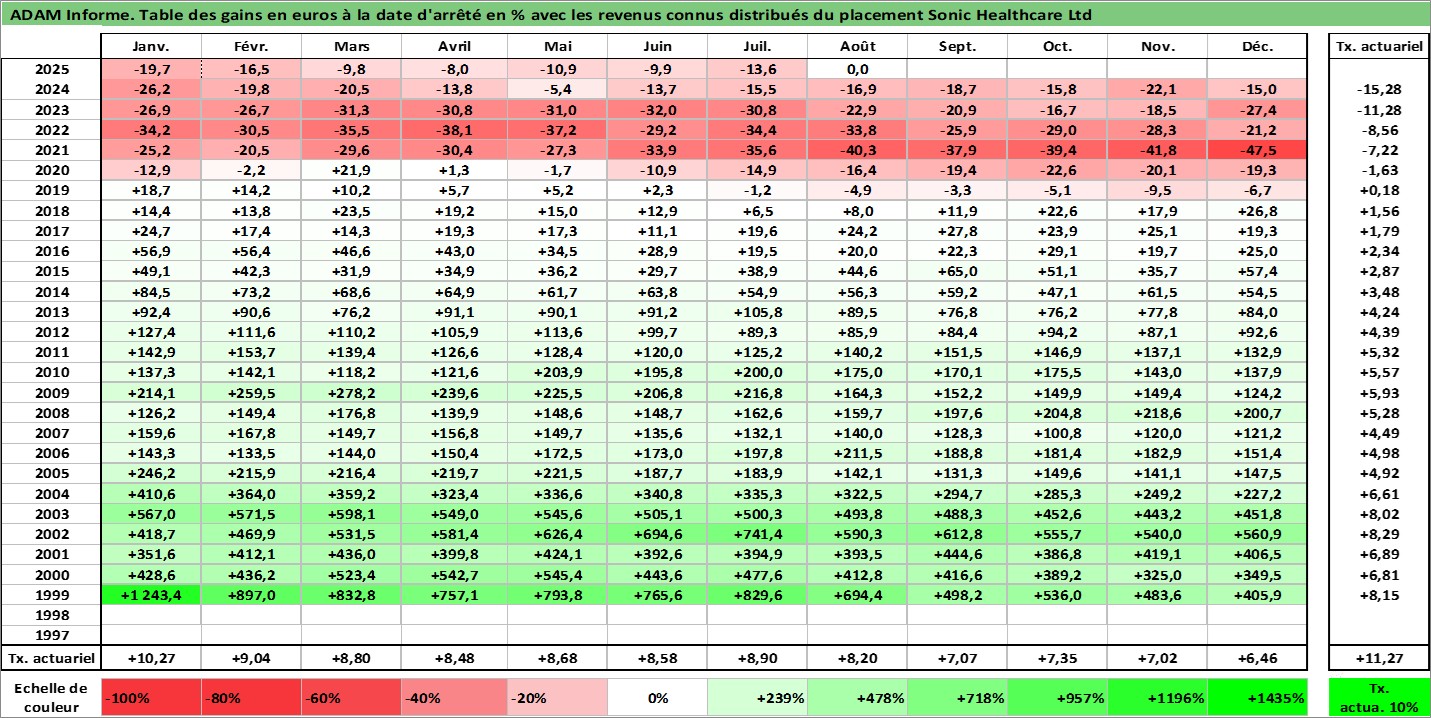The height and width of the screenshot is (718, 1431).
Task: Click the 'Déc.' column header
Action: (1257, 47)
